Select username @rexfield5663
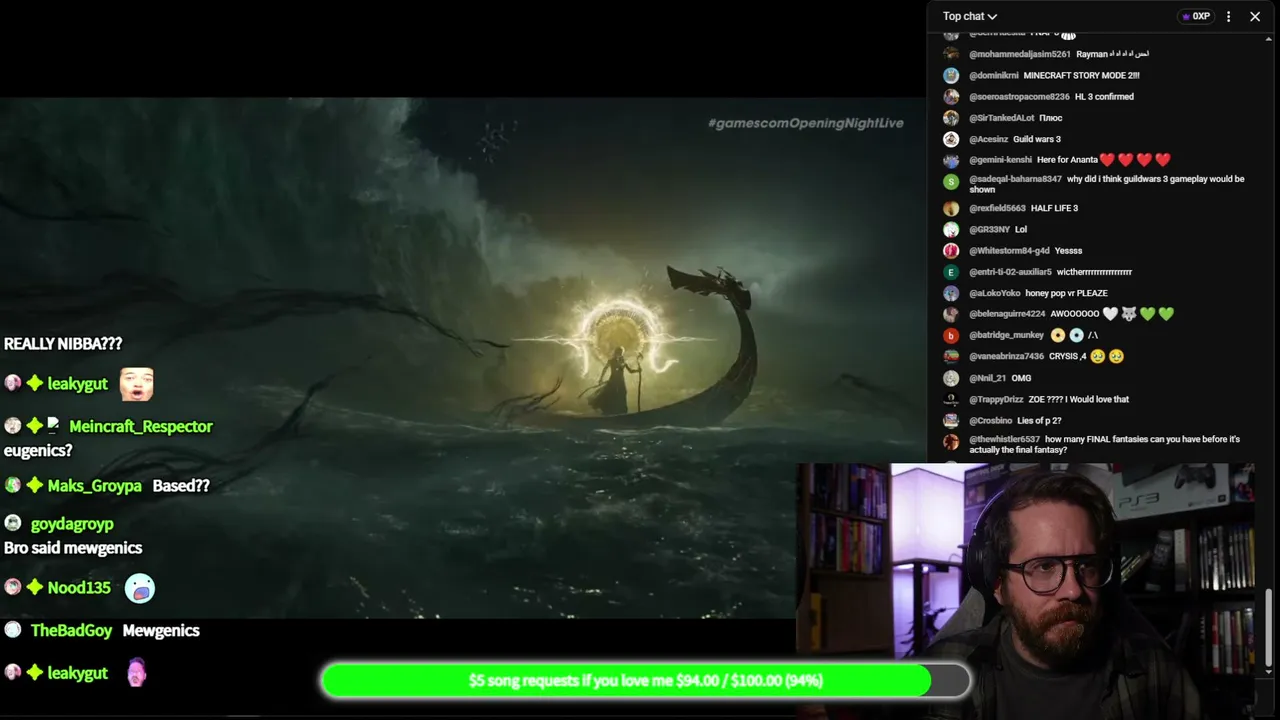The width and height of the screenshot is (1280, 720). 997,208
